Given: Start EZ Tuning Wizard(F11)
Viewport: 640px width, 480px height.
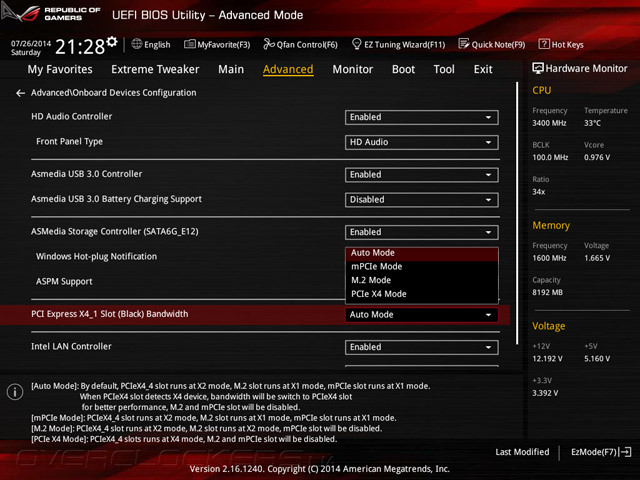Looking at the screenshot, I should click(x=398, y=44).
